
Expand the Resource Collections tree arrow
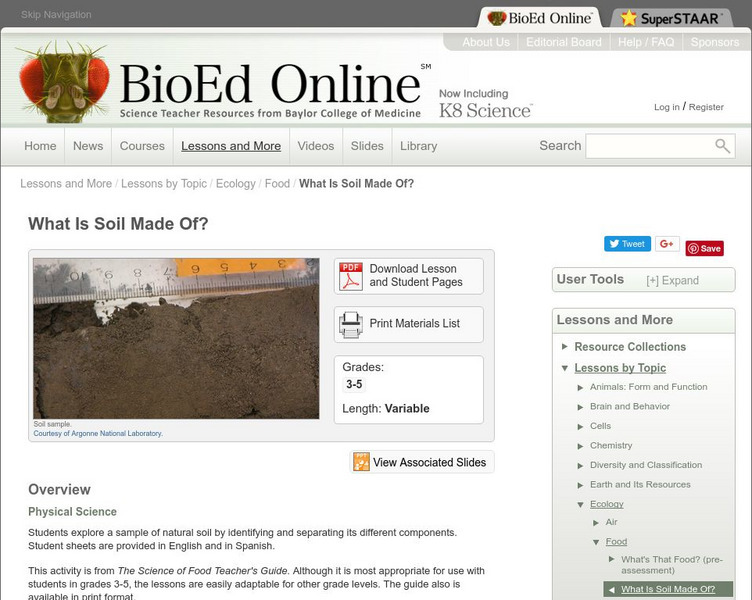coord(564,346)
